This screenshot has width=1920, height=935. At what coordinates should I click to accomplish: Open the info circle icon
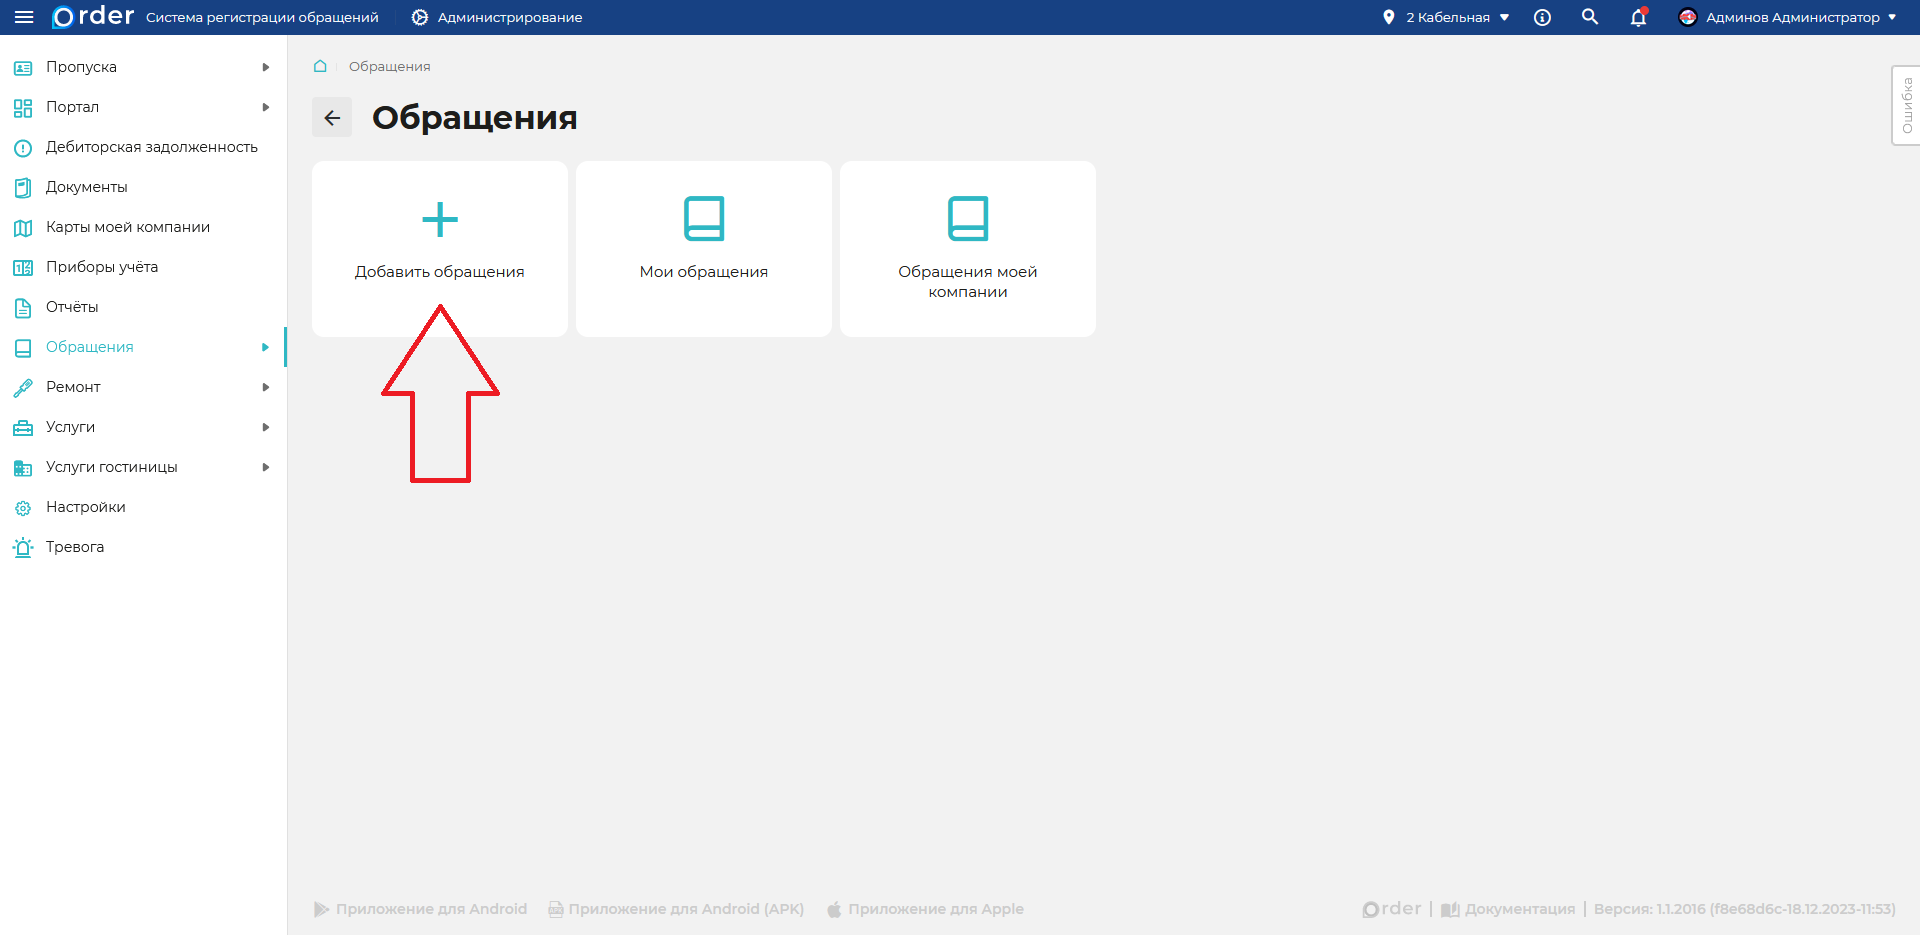(x=1542, y=17)
